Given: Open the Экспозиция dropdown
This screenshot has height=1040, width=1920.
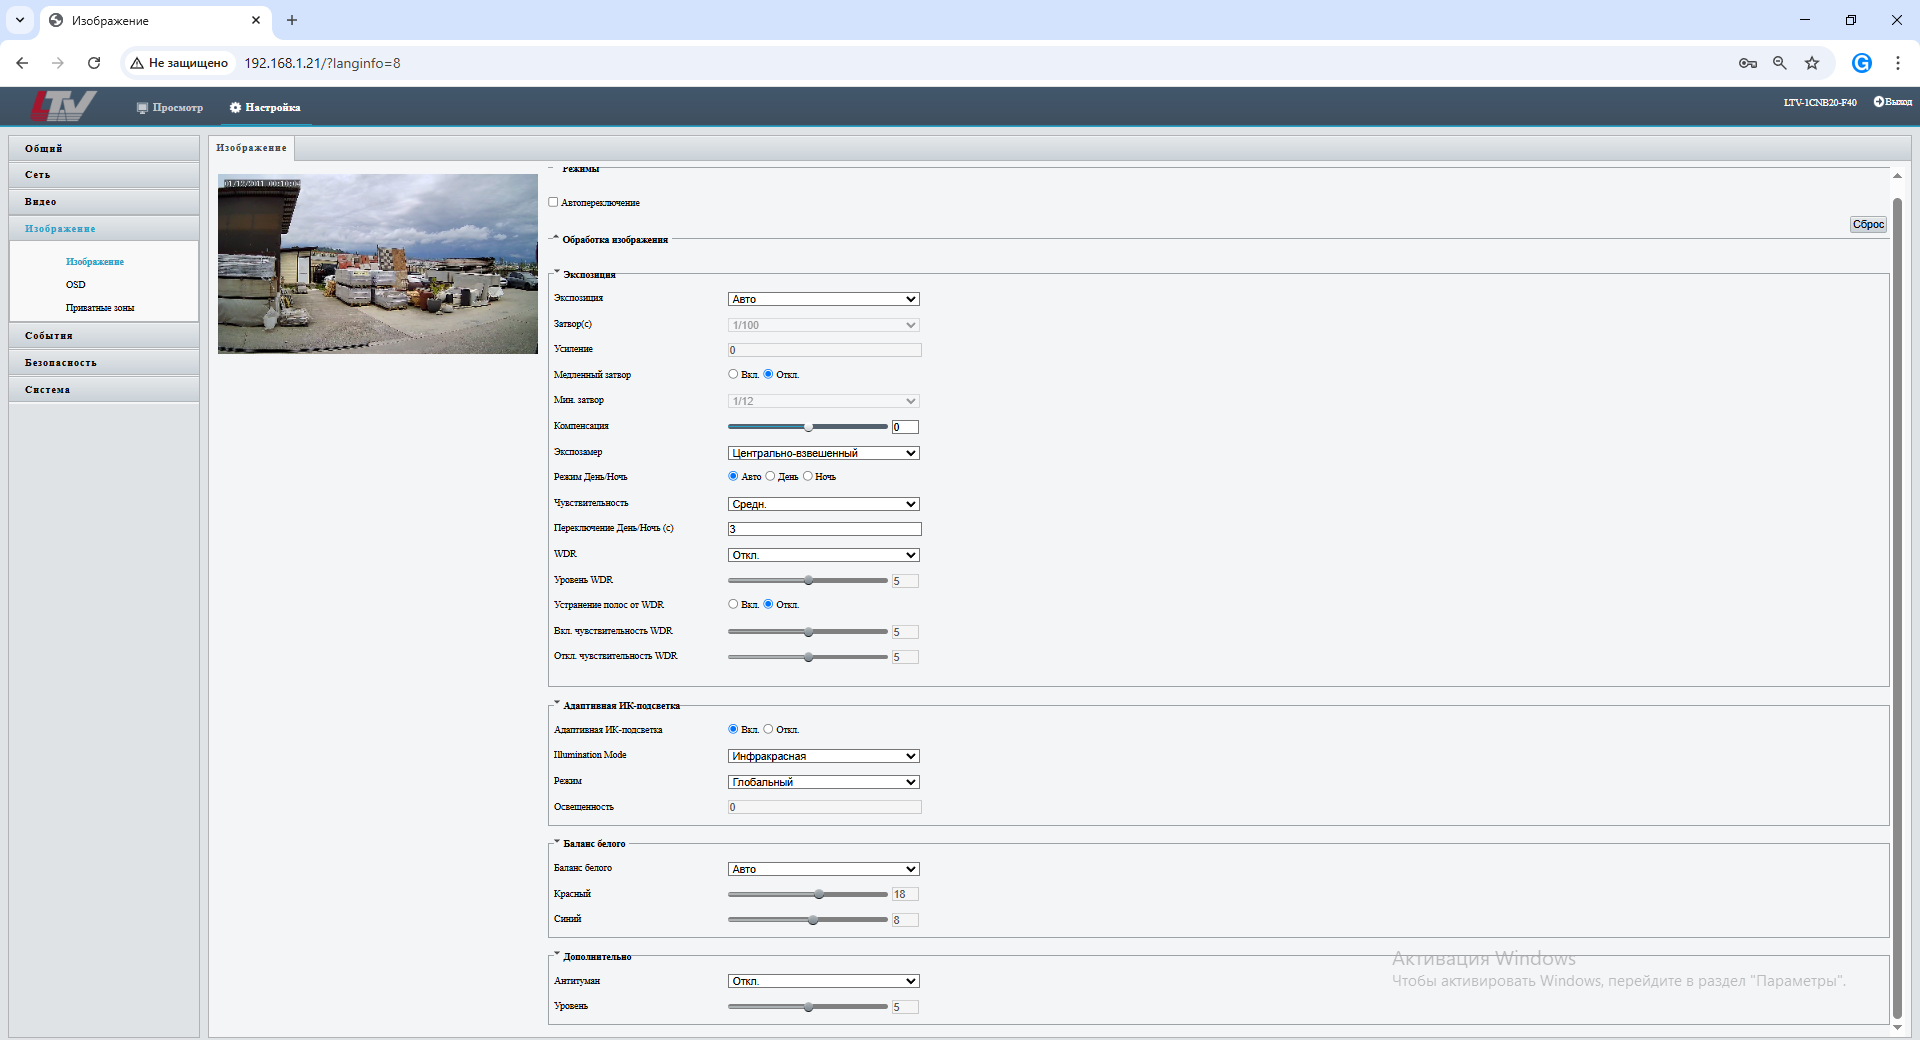Looking at the screenshot, I should (x=824, y=299).
